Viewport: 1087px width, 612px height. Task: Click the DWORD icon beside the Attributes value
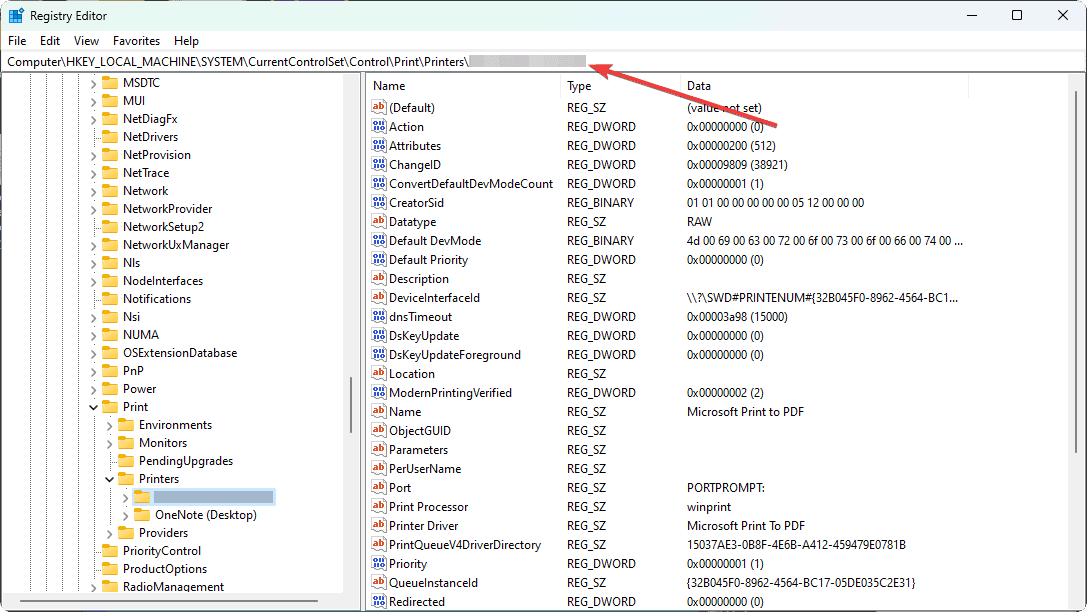click(378, 146)
